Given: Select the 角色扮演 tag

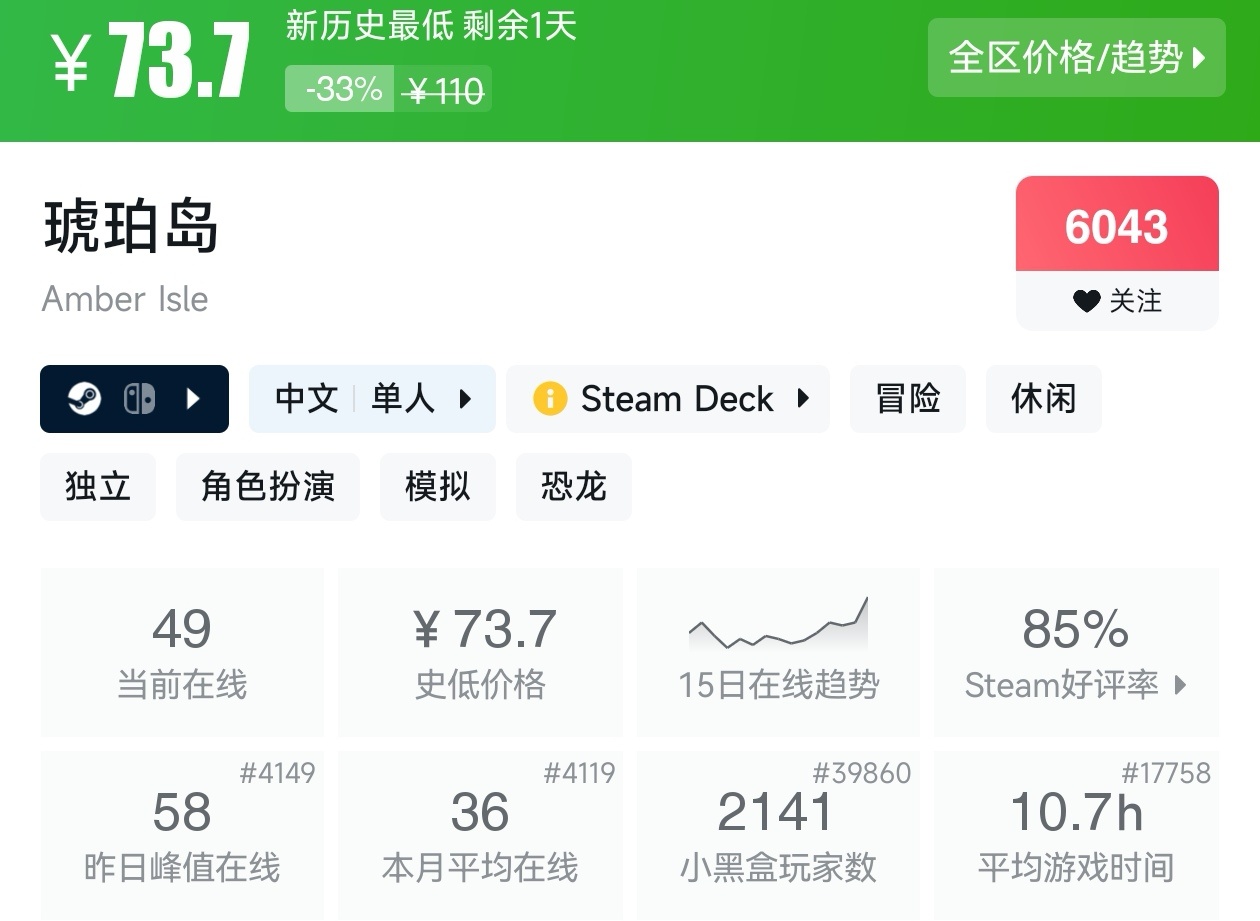Looking at the screenshot, I should pos(267,487).
